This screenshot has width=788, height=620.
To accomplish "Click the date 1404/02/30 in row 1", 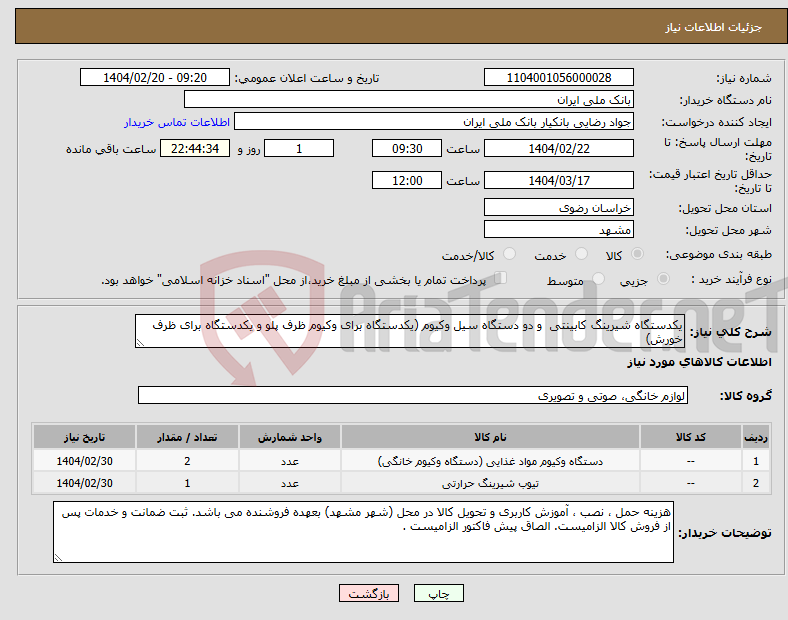I will pyautogui.click(x=84, y=461).
